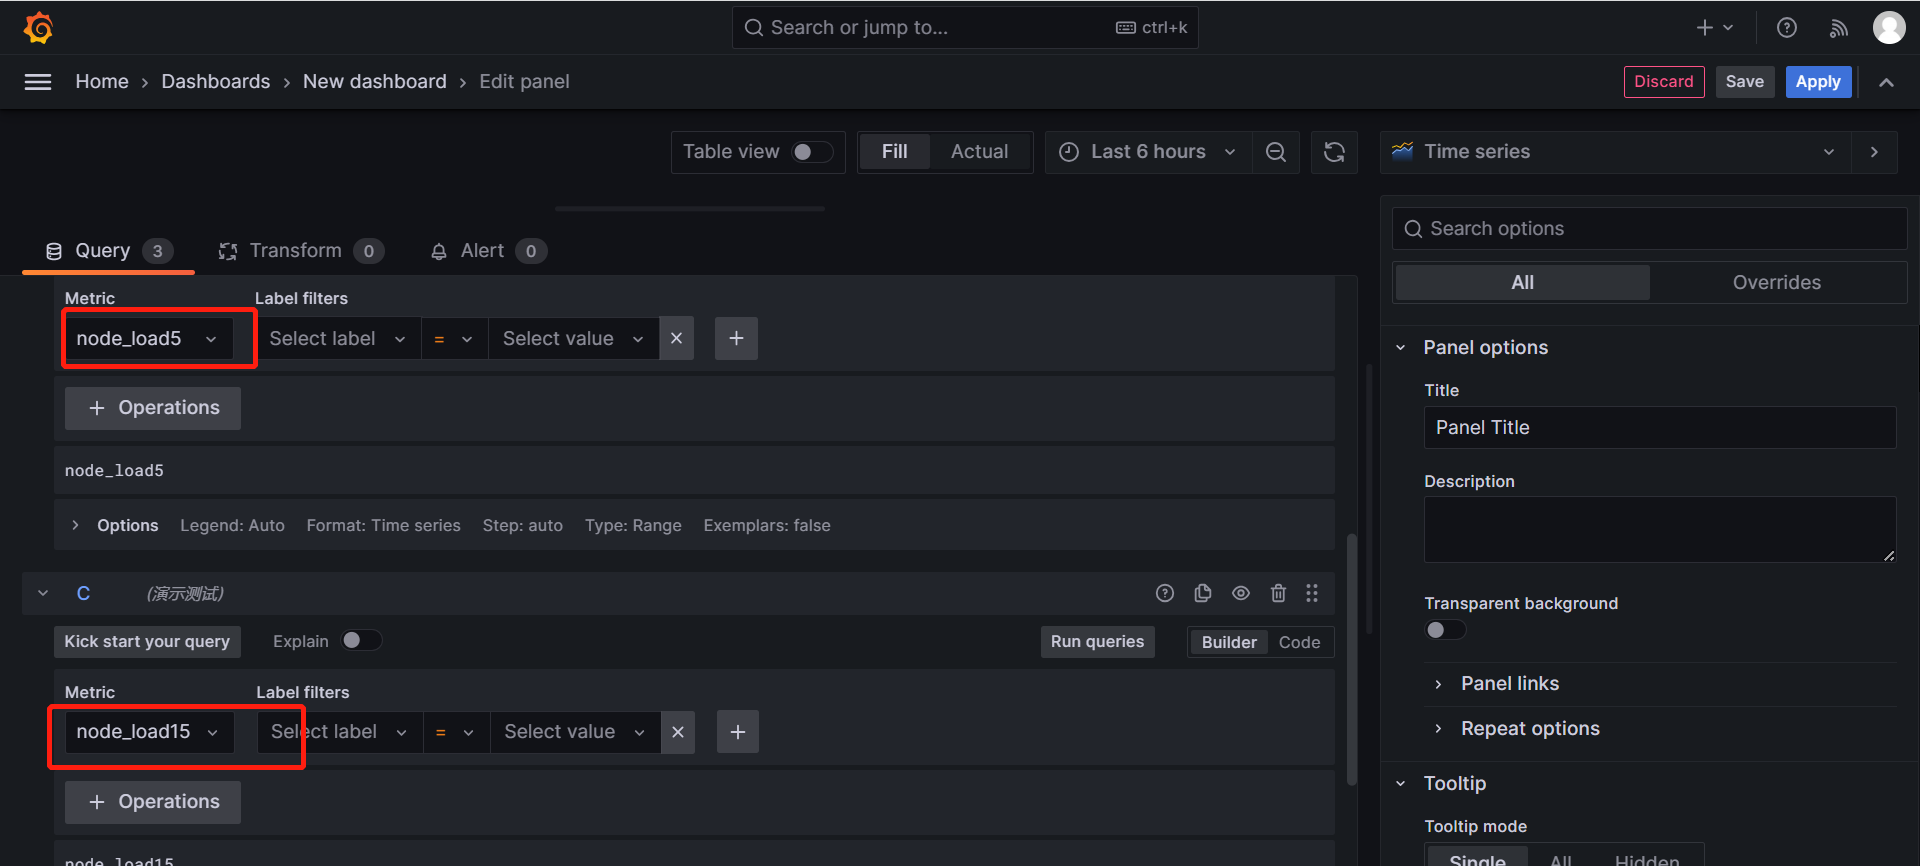Refresh the dashboard with refresh icon
1920x866 pixels.
[x=1334, y=152]
